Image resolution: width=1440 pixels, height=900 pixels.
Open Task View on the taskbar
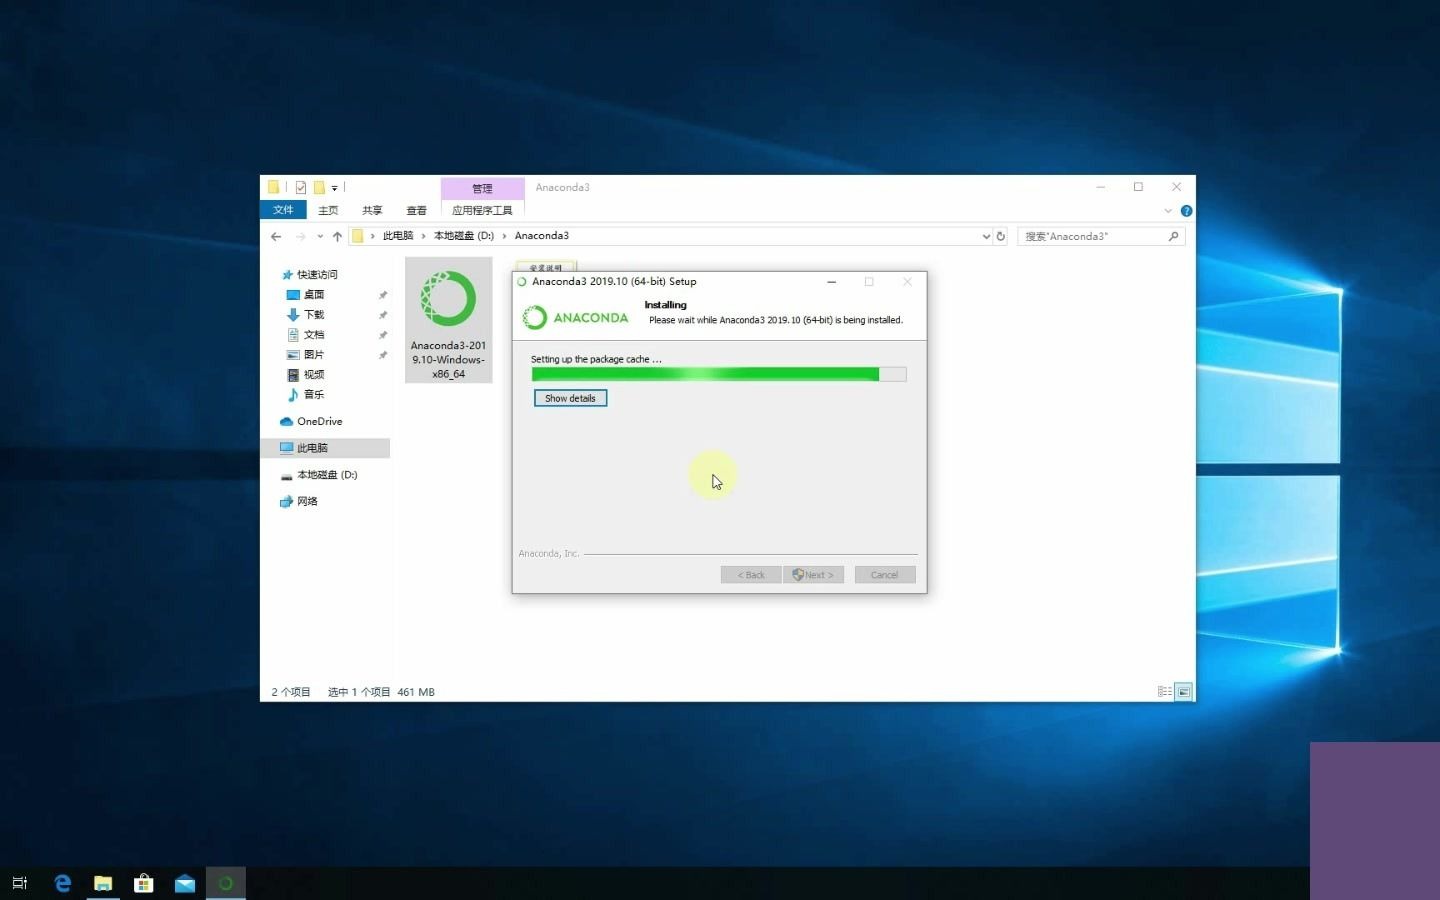(20, 883)
